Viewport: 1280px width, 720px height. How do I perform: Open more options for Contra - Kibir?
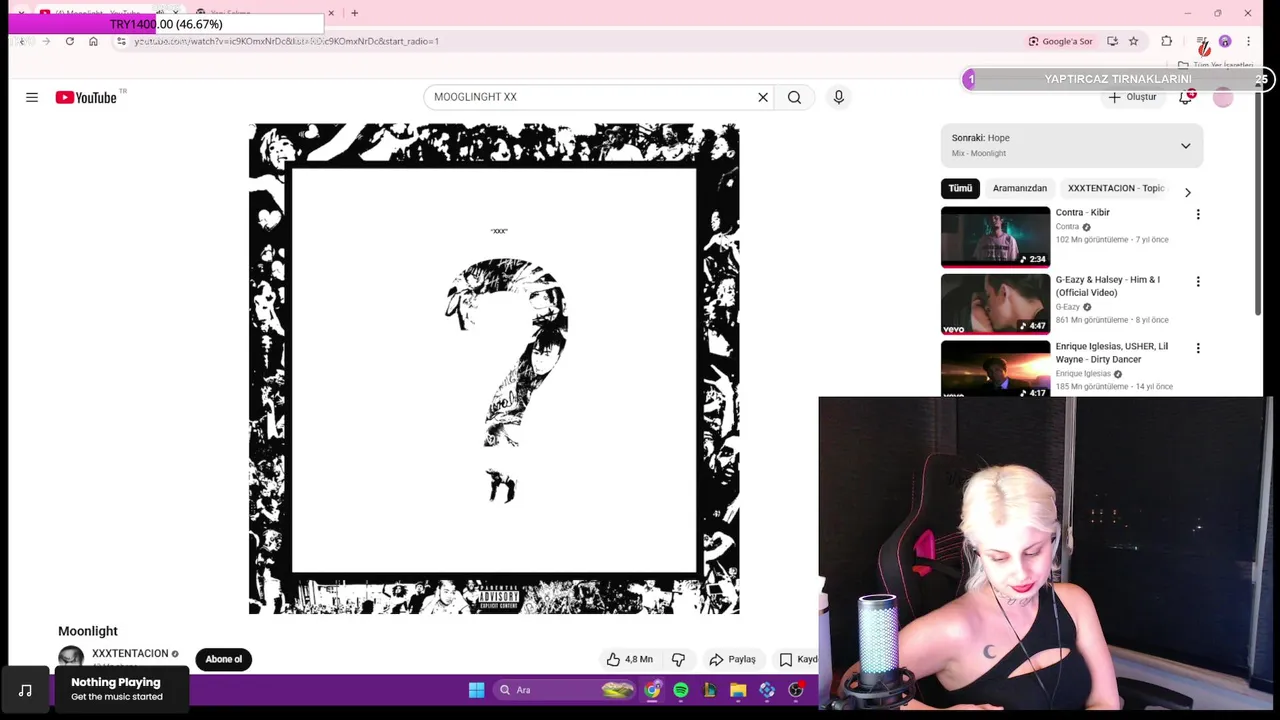1198,214
